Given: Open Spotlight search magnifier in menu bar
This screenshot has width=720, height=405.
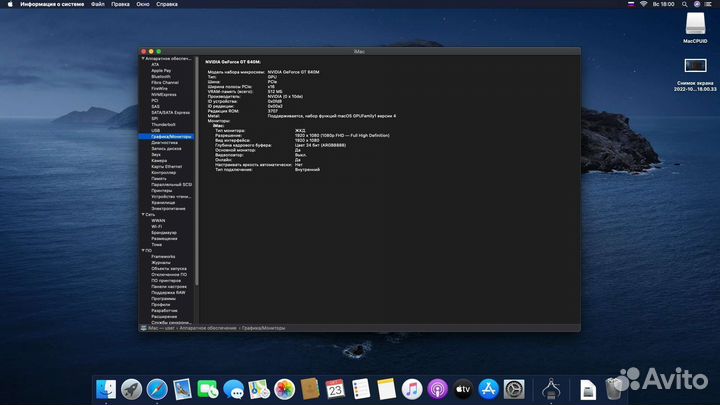Looking at the screenshot, I should (x=684, y=4).
